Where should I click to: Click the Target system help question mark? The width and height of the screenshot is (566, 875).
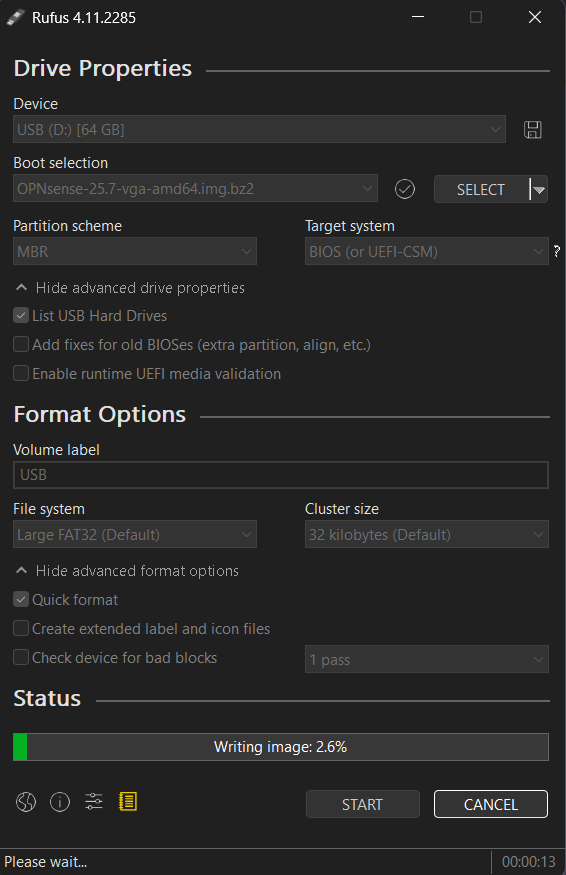click(557, 251)
